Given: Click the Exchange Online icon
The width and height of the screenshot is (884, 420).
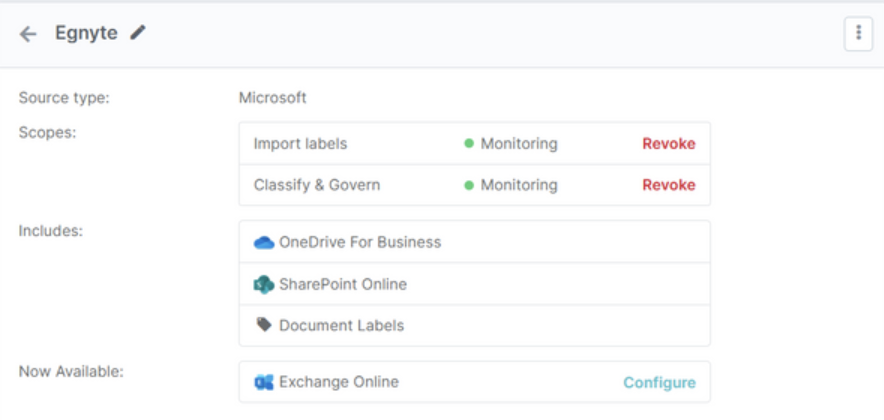Looking at the screenshot, I should coord(264,382).
